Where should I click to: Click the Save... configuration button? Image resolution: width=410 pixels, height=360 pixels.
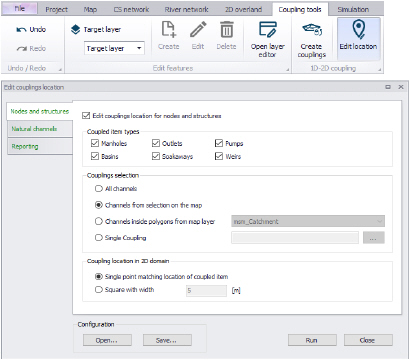(167, 340)
